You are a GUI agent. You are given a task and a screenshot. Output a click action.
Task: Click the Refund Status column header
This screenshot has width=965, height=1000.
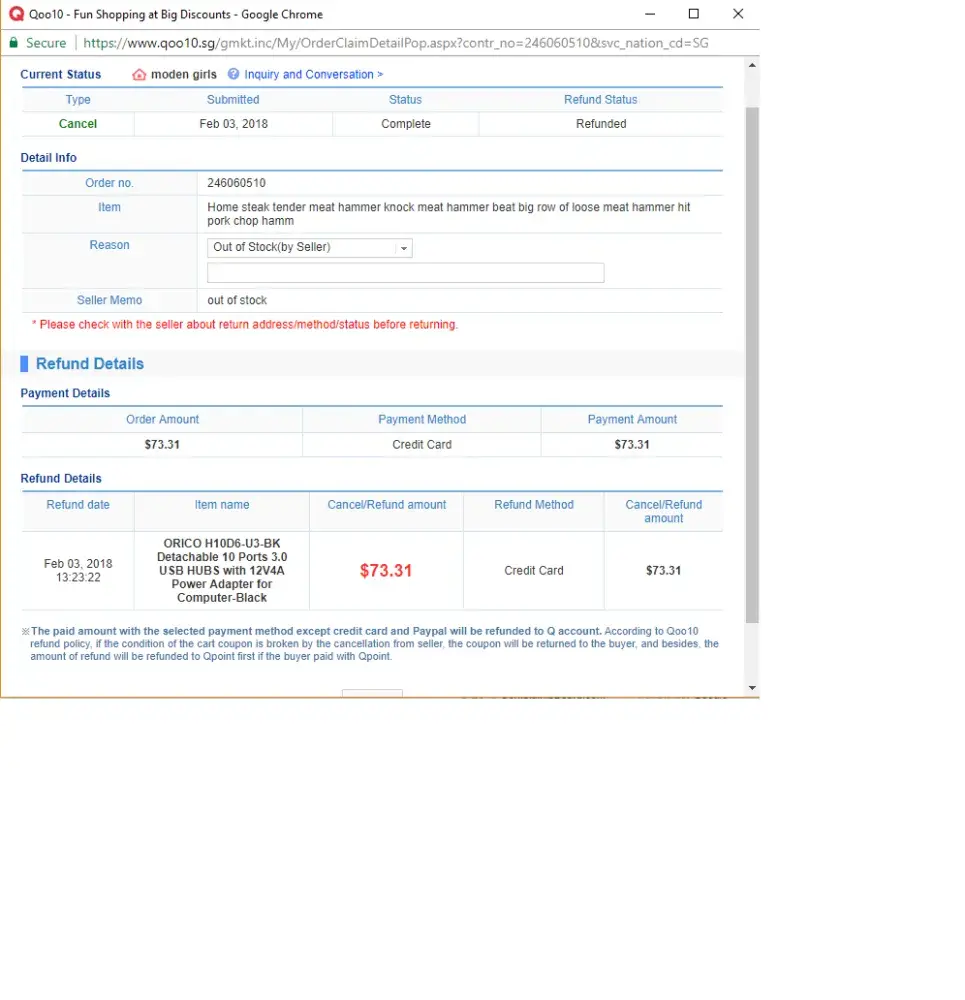tap(600, 99)
